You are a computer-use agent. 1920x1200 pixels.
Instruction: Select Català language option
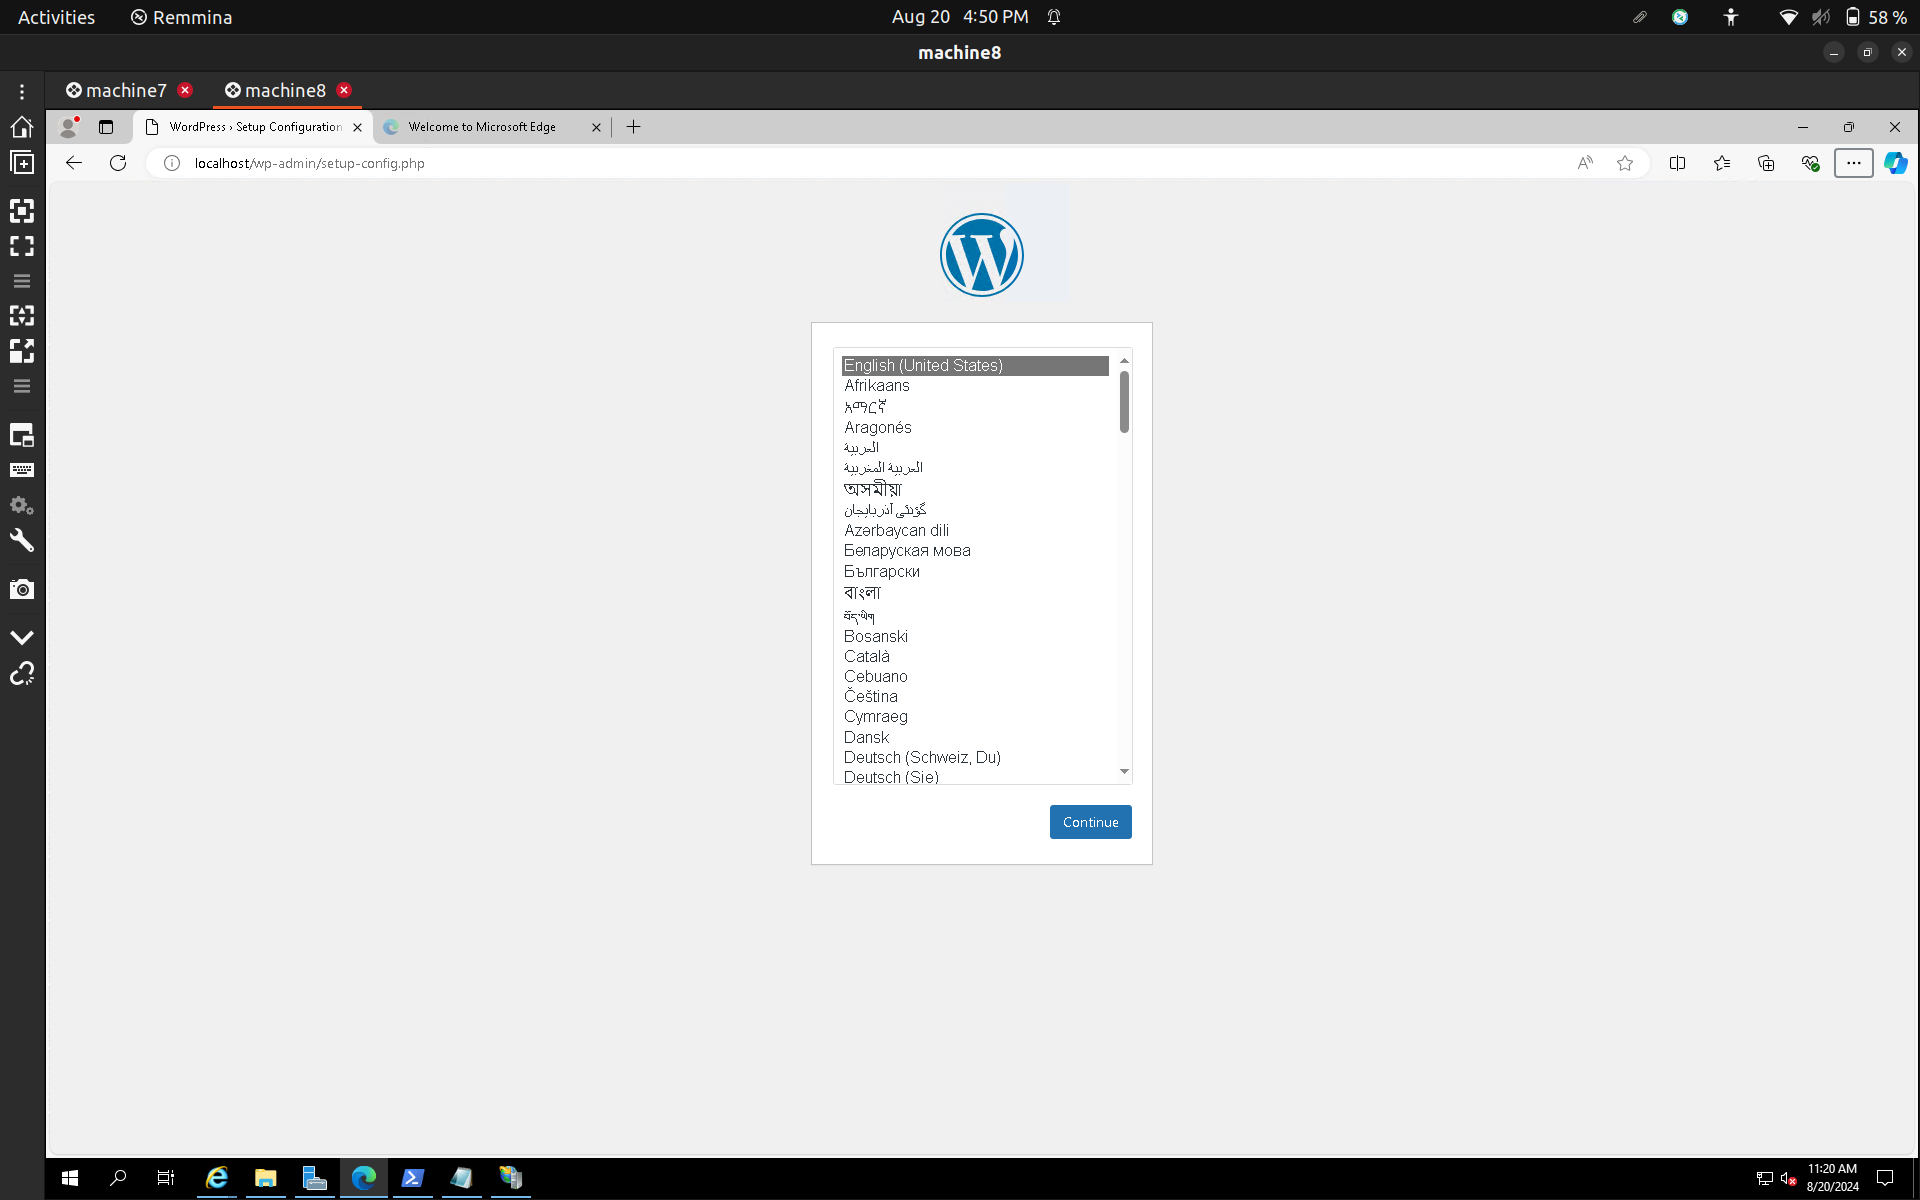click(866, 657)
